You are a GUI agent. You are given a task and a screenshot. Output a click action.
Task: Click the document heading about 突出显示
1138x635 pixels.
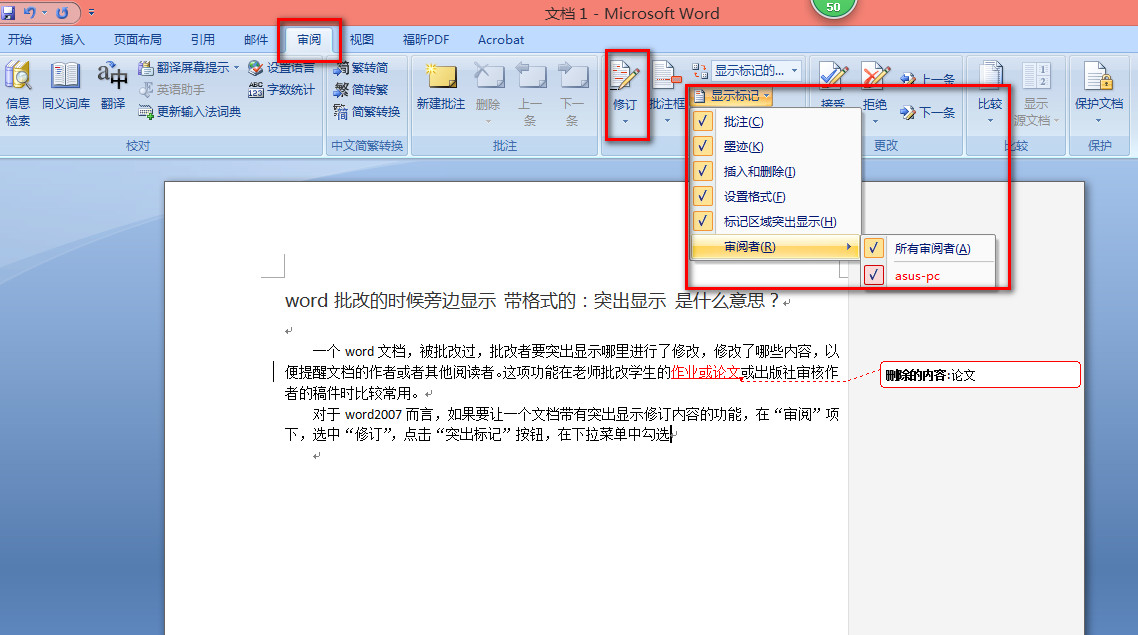[x=532, y=300]
